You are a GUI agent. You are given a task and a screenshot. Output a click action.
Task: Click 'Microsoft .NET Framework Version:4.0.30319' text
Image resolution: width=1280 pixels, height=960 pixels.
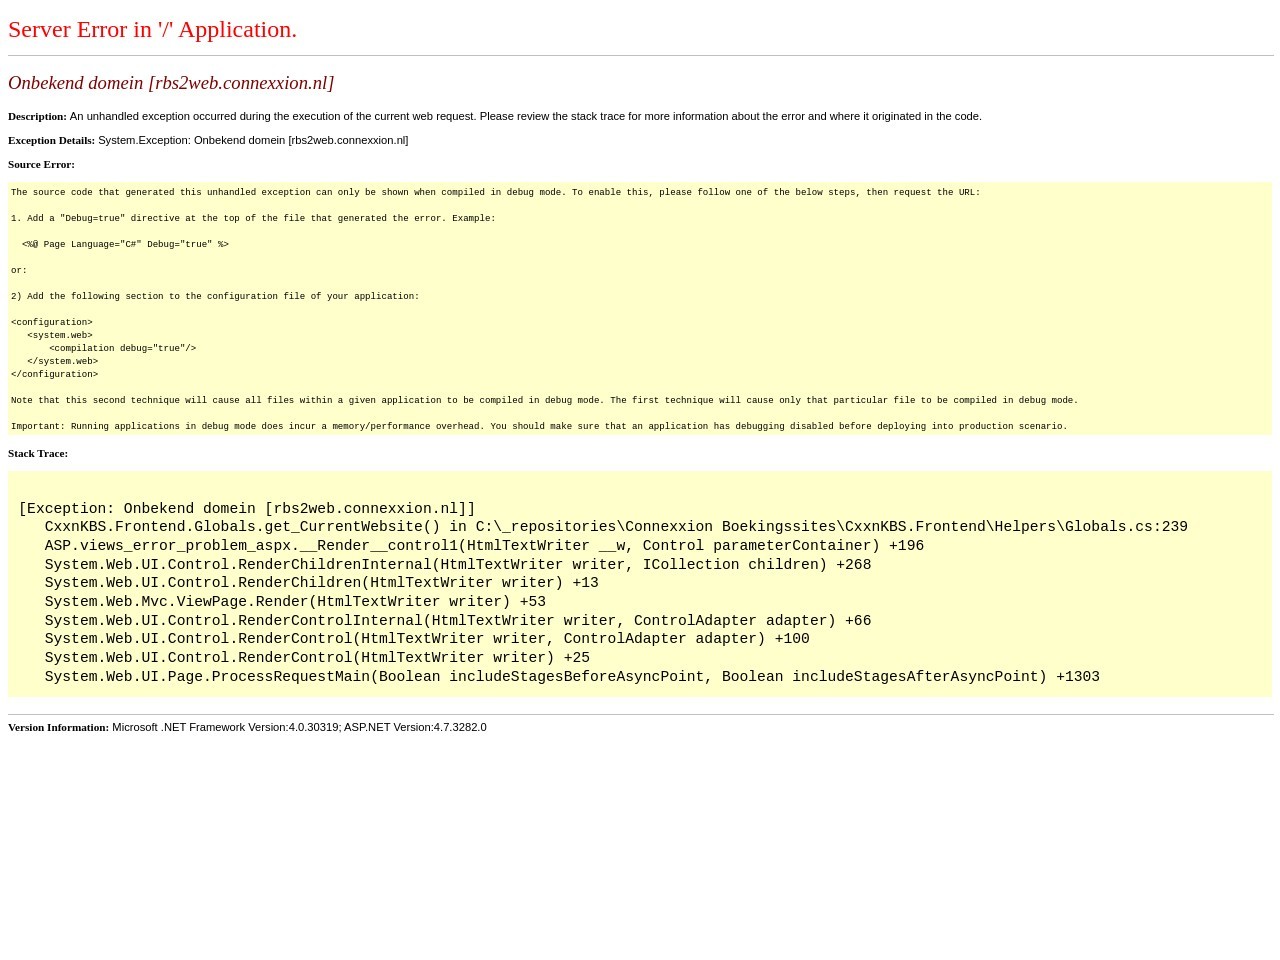pyautogui.click(x=225, y=727)
